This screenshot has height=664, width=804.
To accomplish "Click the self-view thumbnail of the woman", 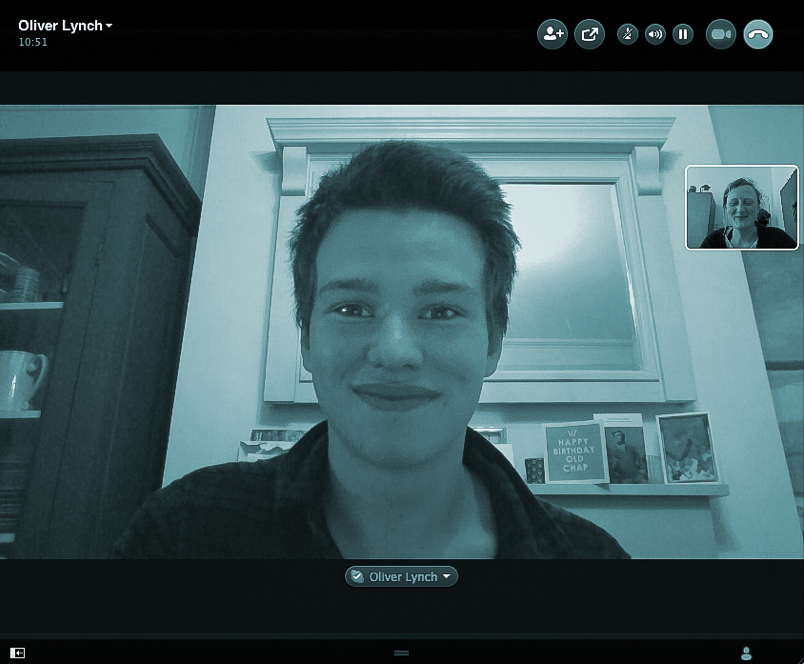I will pos(741,207).
